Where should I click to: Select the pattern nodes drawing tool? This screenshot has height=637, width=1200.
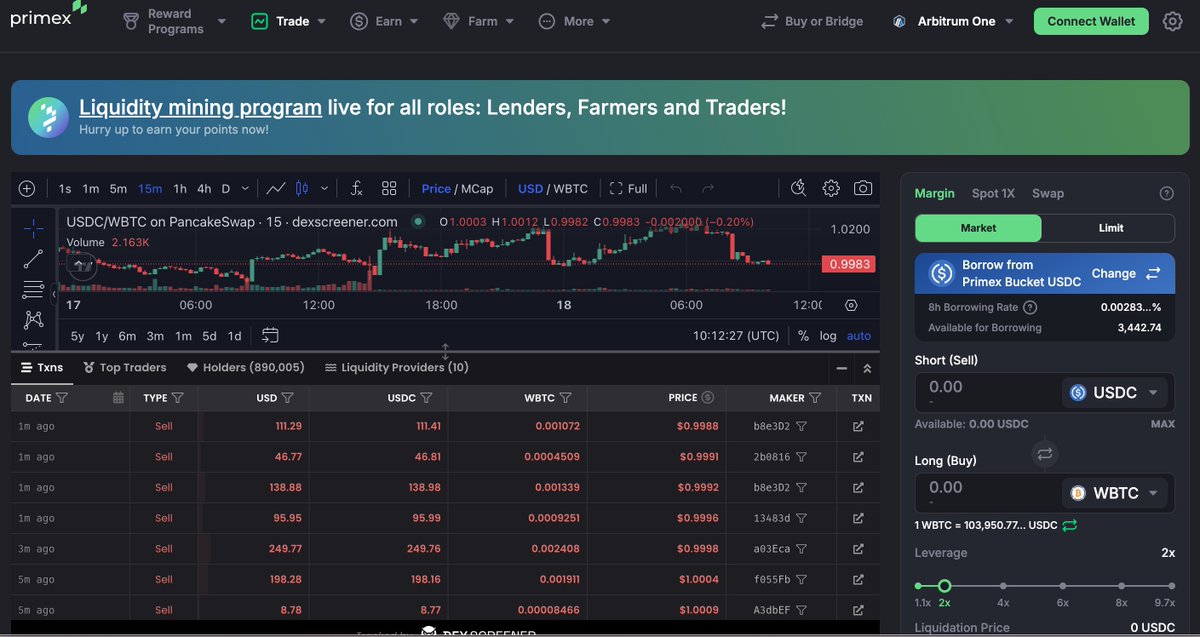(x=33, y=320)
